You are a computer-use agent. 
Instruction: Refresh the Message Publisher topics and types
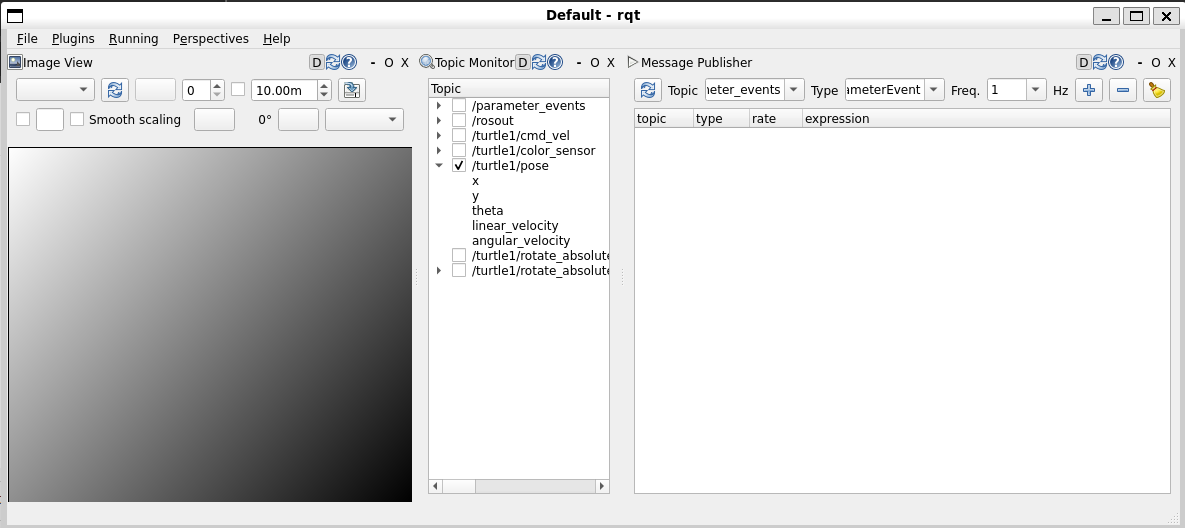coord(648,90)
